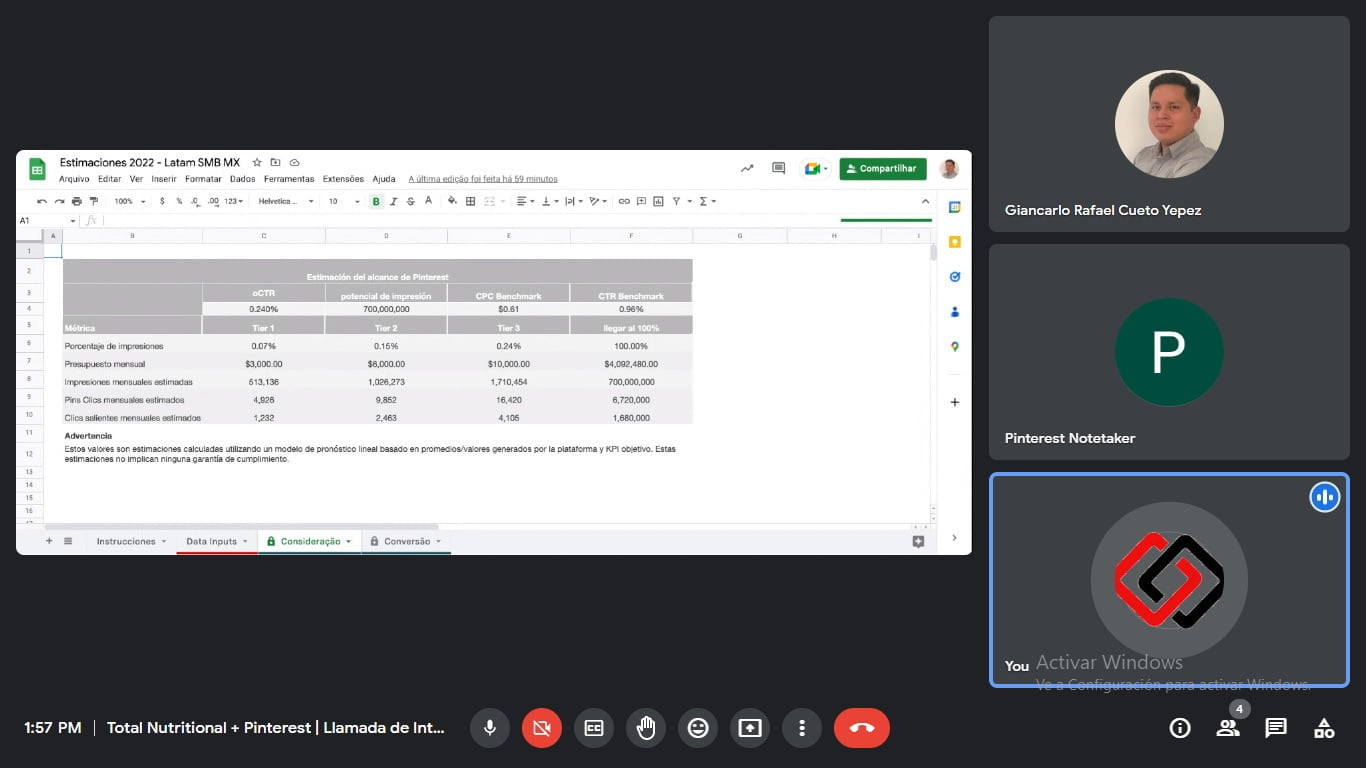This screenshot has height=768, width=1366.
Task: Open the three-dot more options menu
Action: tap(802, 728)
